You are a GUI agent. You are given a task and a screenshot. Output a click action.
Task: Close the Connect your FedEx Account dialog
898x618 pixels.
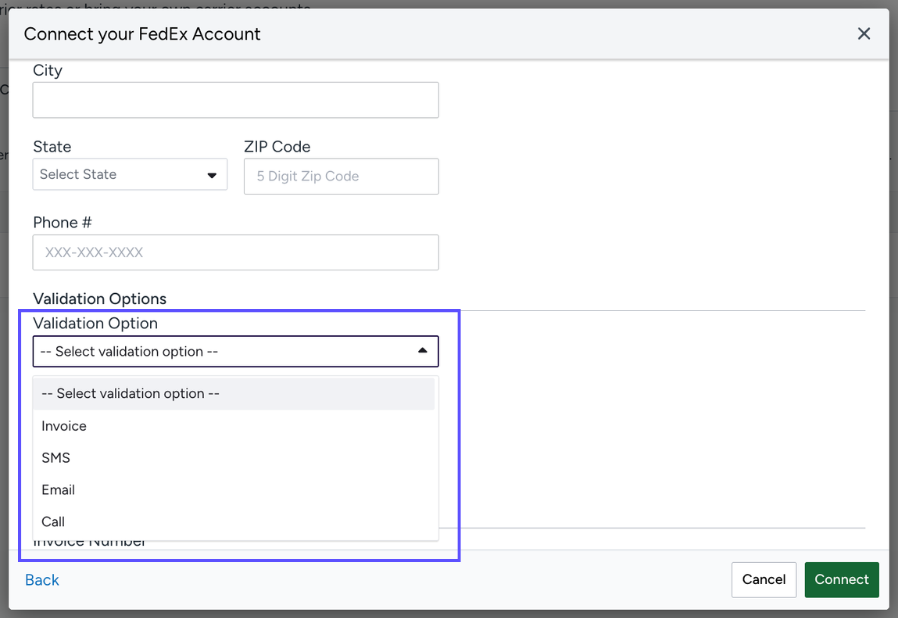[864, 34]
